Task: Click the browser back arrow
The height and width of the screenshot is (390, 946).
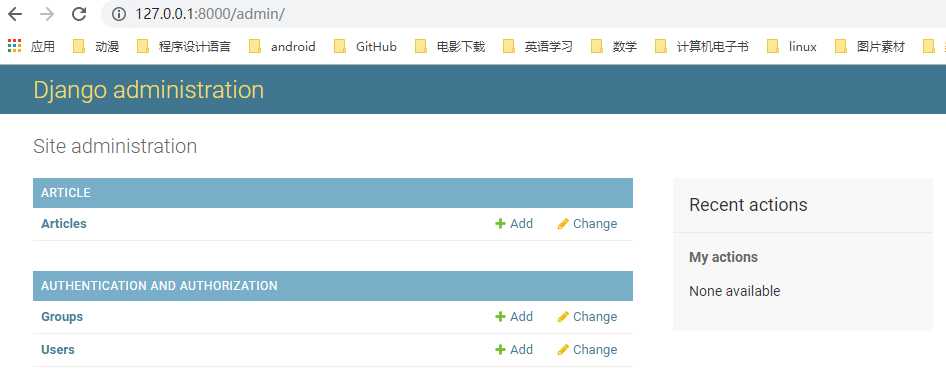Action: pos(15,14)
